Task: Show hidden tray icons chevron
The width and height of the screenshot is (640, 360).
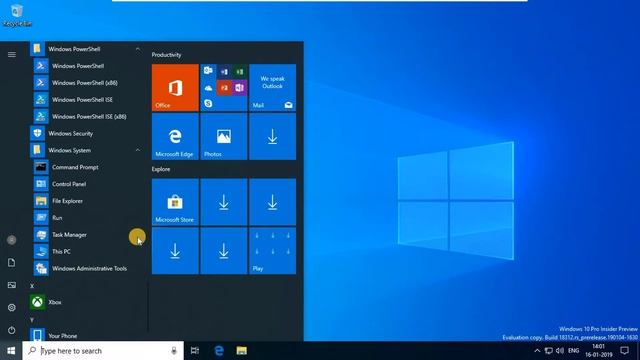Action: tap(537, 351)
